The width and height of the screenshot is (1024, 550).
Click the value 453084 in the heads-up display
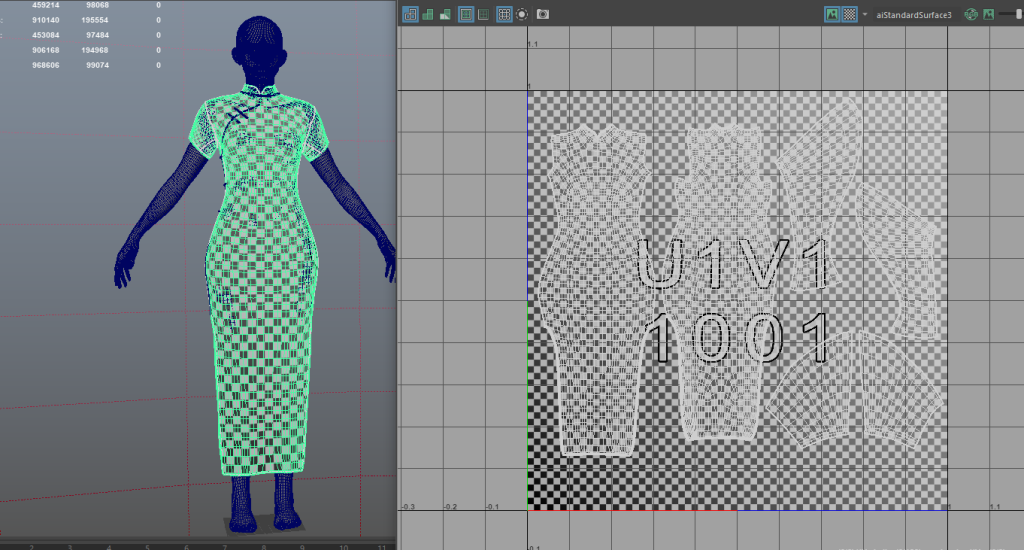click(46, 35)
